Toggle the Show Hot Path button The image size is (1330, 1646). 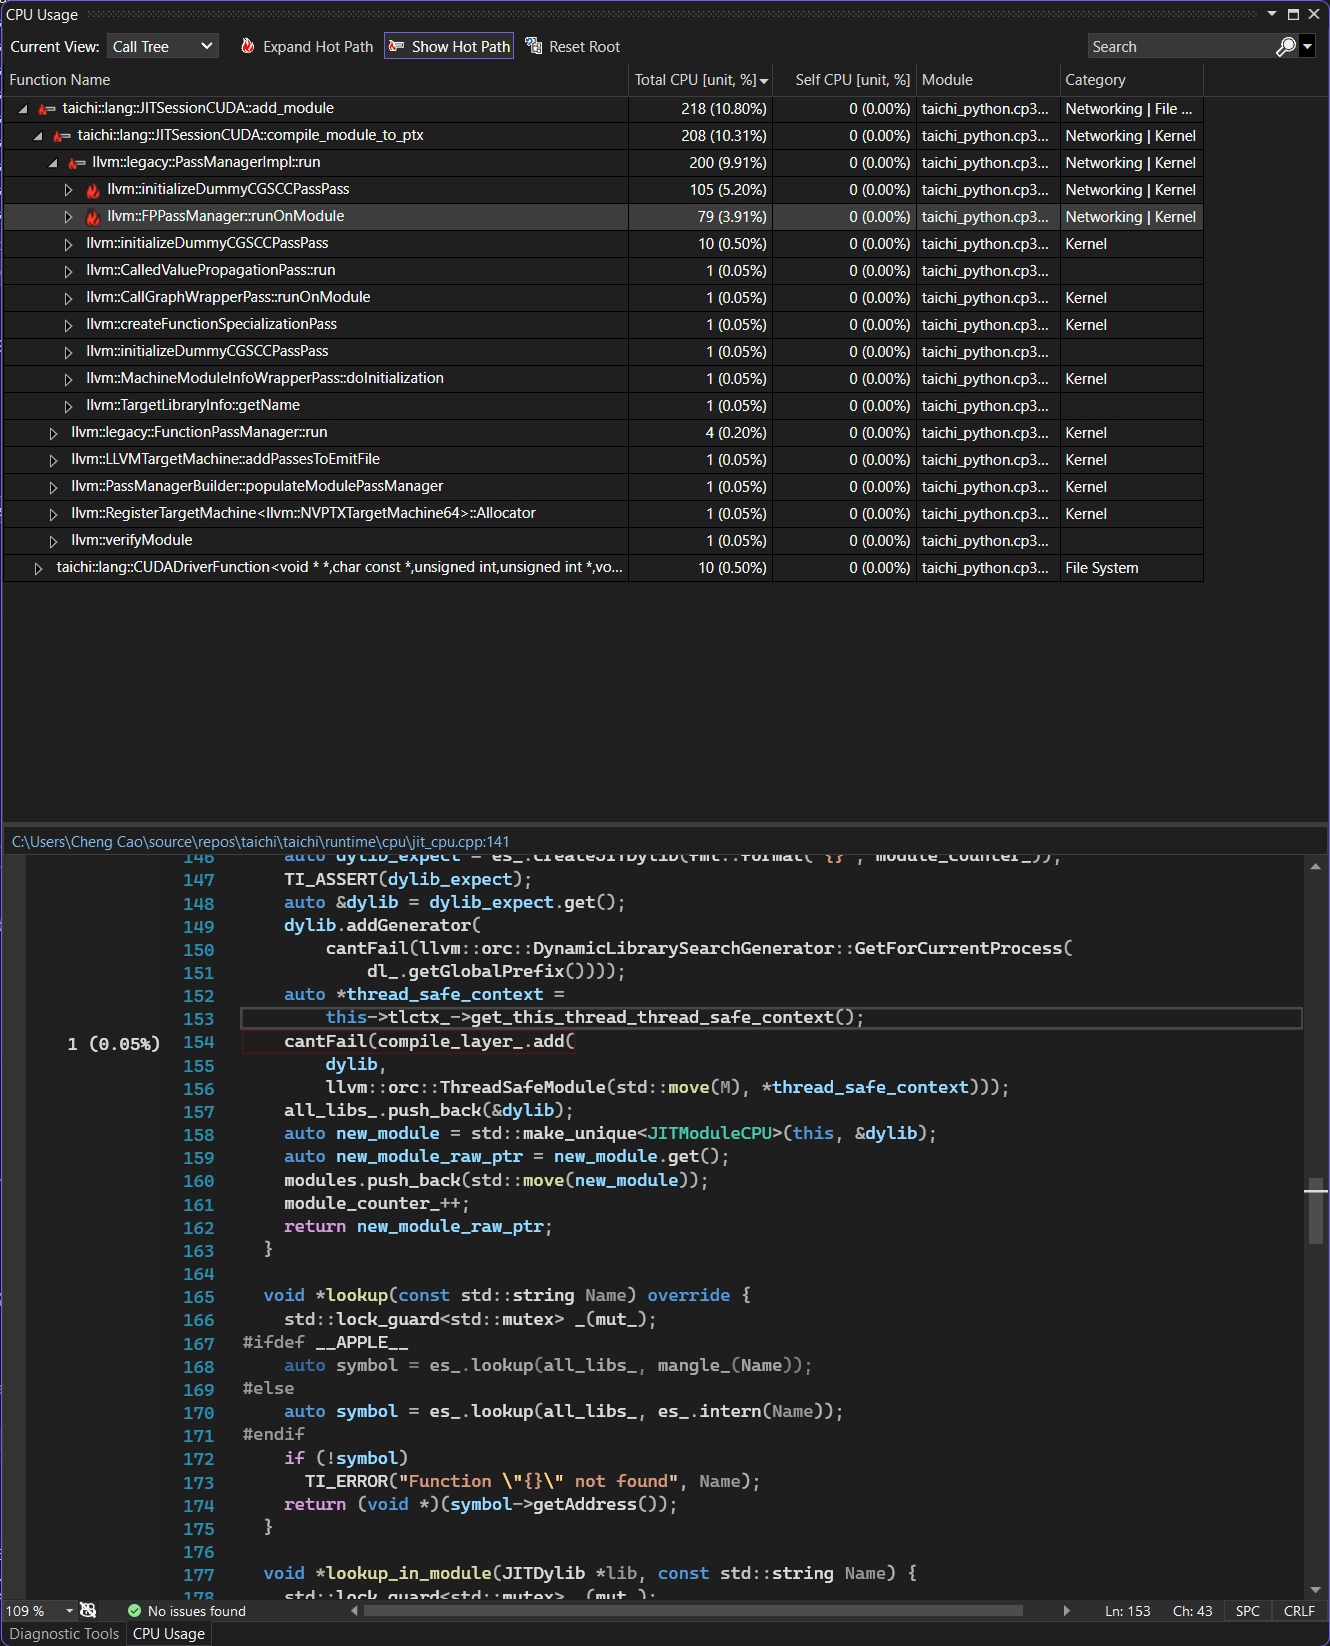449,46
